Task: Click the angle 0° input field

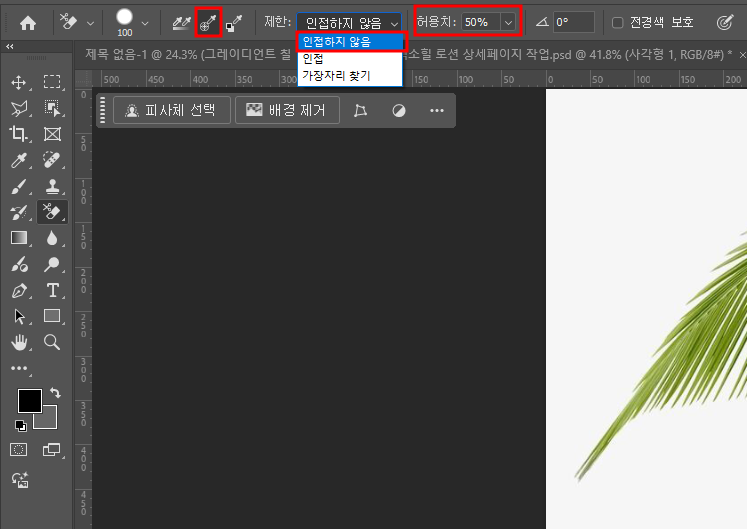Action: coord(574,22)
